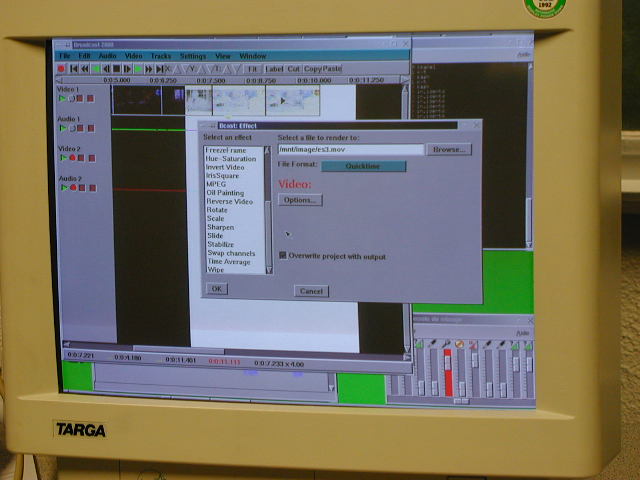Image resolution: width=640 pixels, height=480 pixels.
Task: Open the Tracks menu
Action: pyautogui.click(x=161, y=56)
